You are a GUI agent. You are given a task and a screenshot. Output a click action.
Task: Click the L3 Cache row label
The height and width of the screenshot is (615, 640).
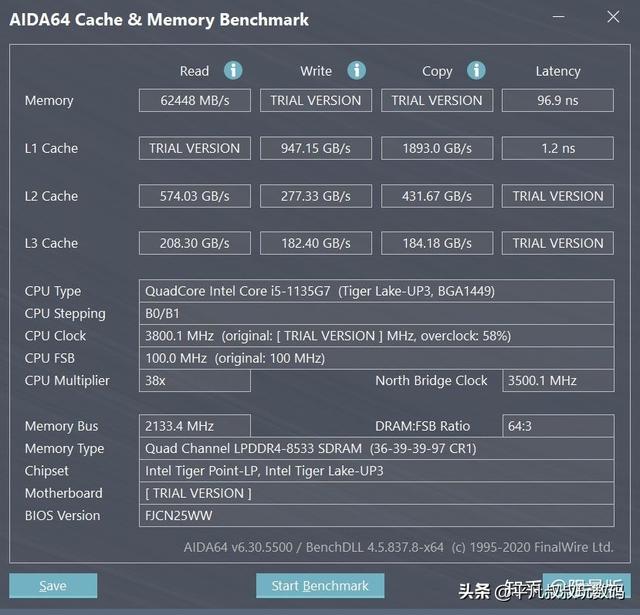click(51, 243)
